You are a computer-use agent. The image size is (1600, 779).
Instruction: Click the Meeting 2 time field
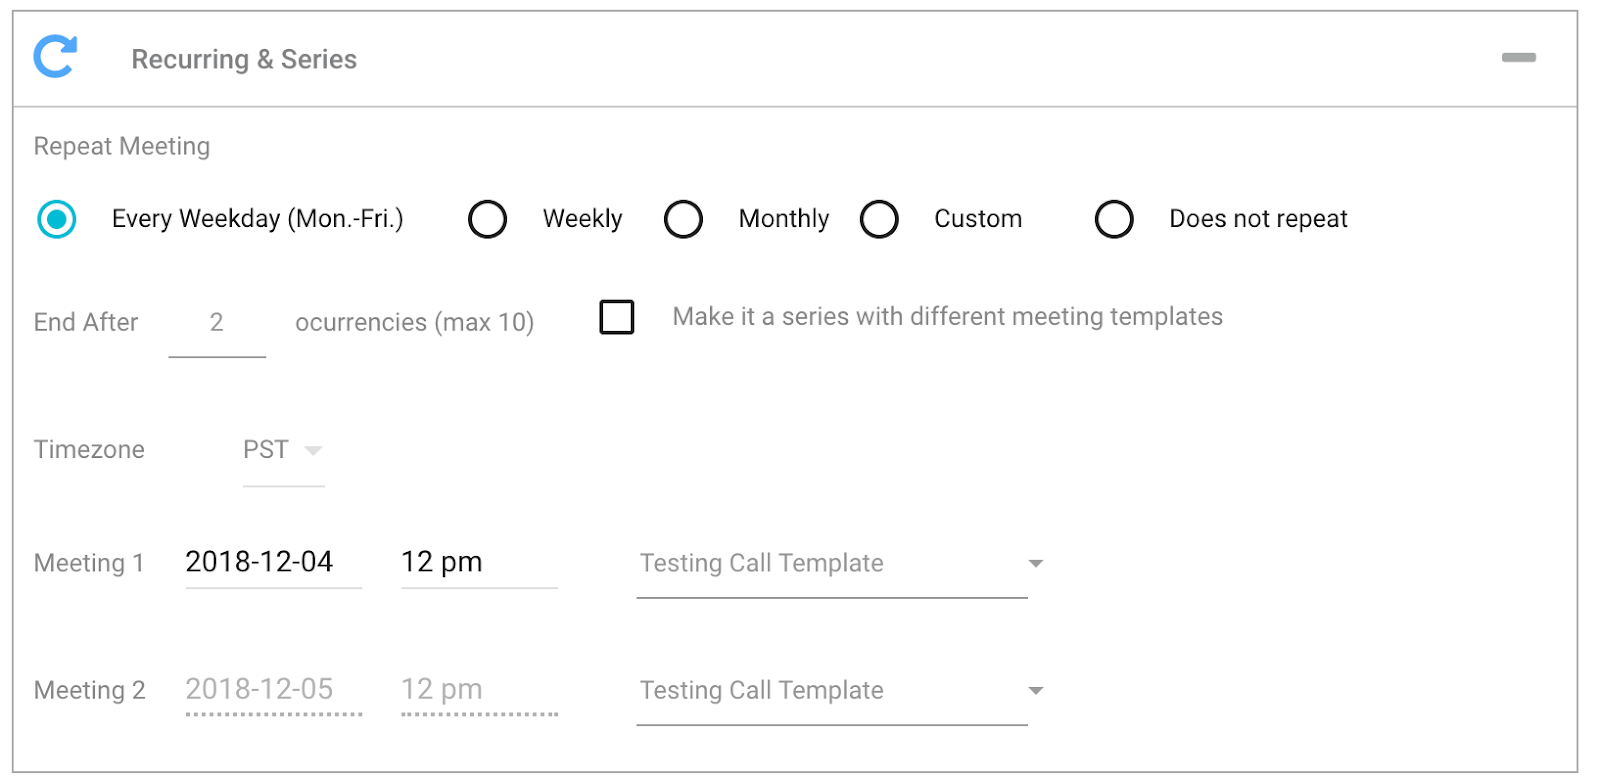coord(478,689)
